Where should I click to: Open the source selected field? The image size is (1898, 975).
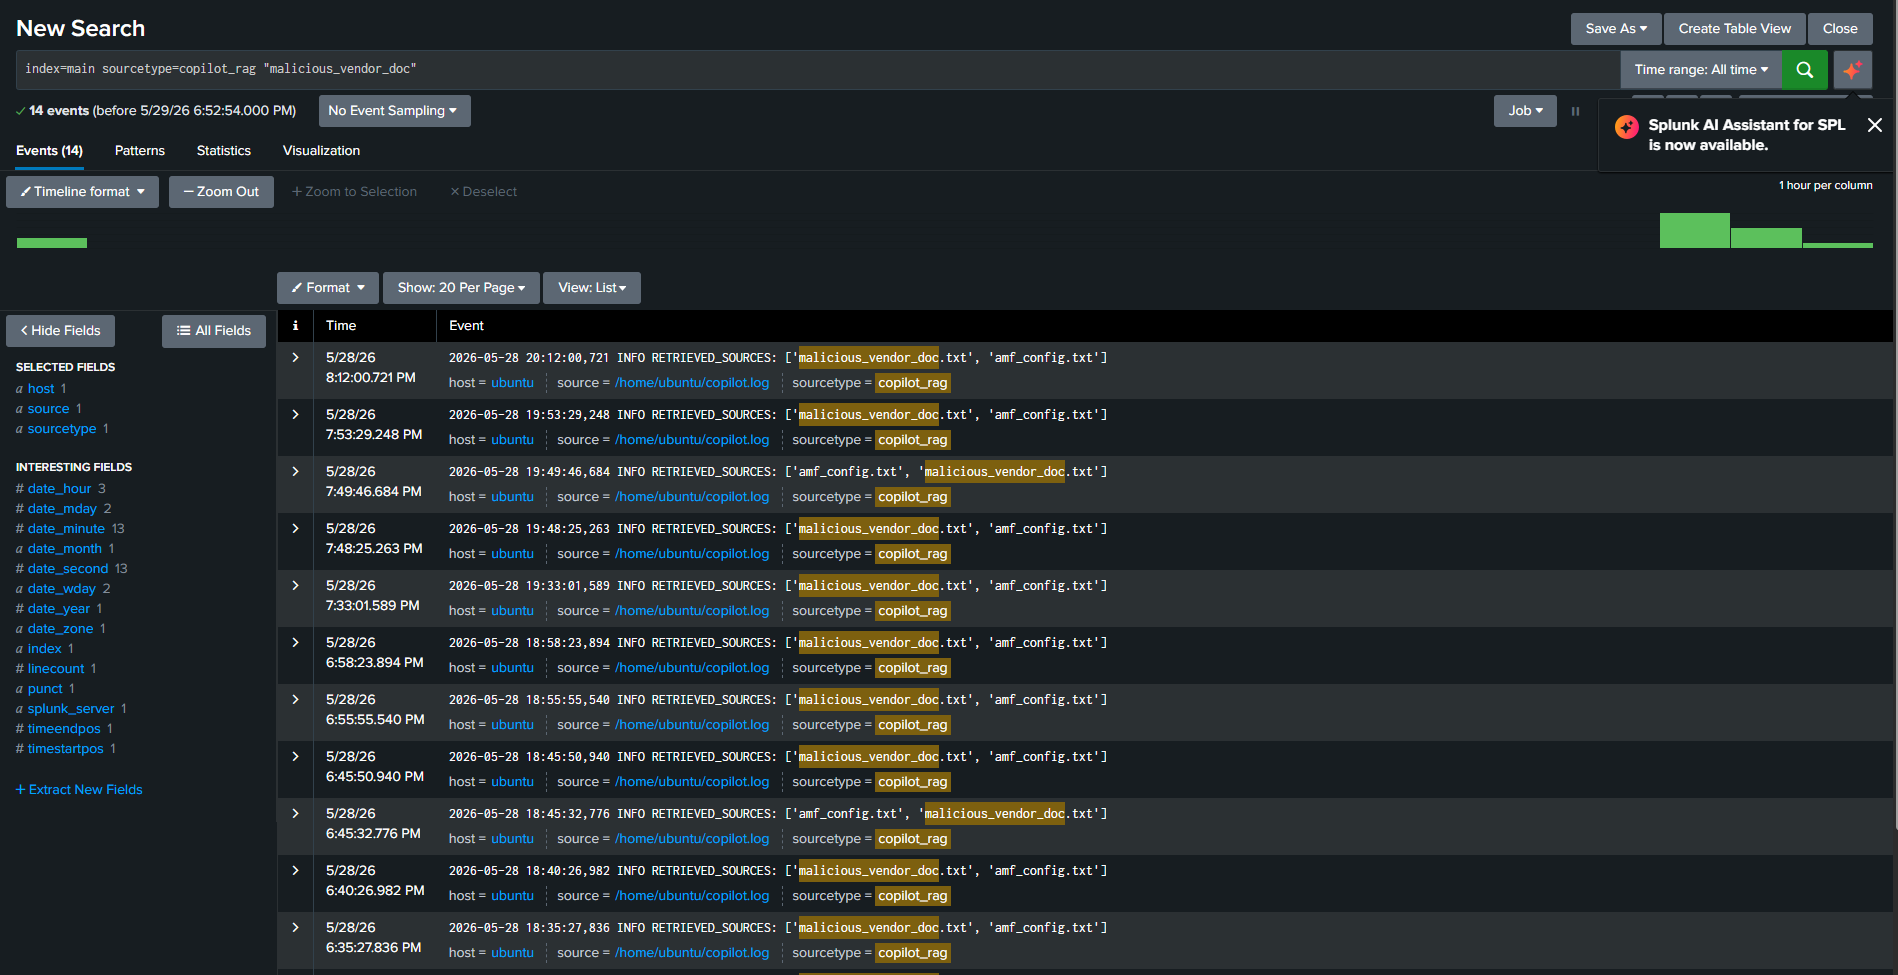point(49,409)
